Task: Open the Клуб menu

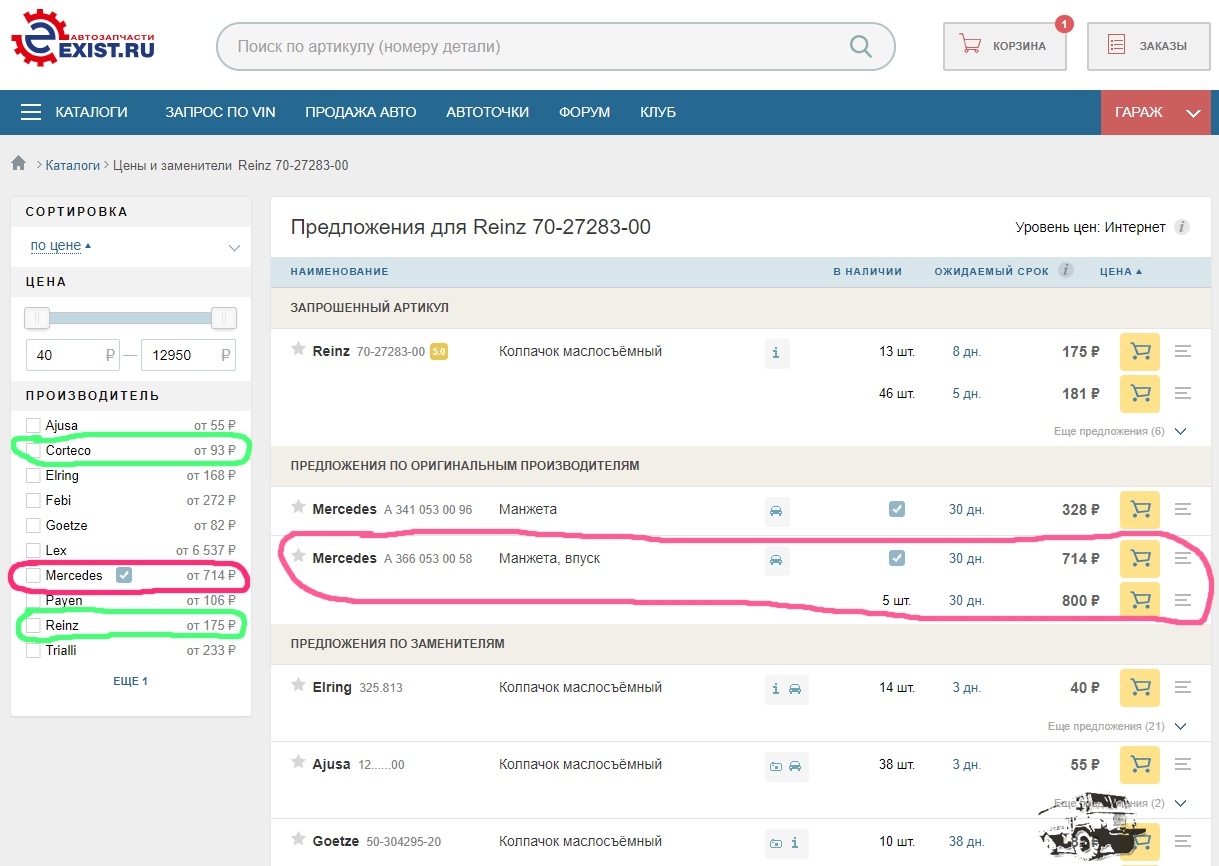Action: tap(658, 112)
